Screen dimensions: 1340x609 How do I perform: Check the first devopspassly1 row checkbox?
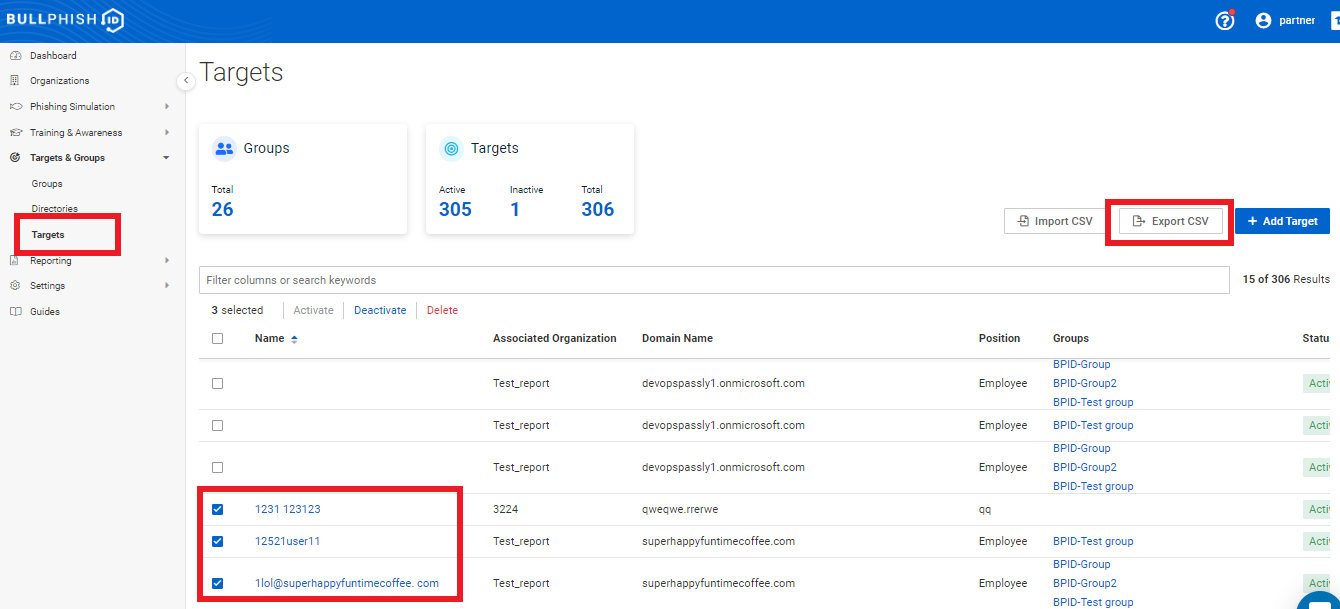(218, 384)
